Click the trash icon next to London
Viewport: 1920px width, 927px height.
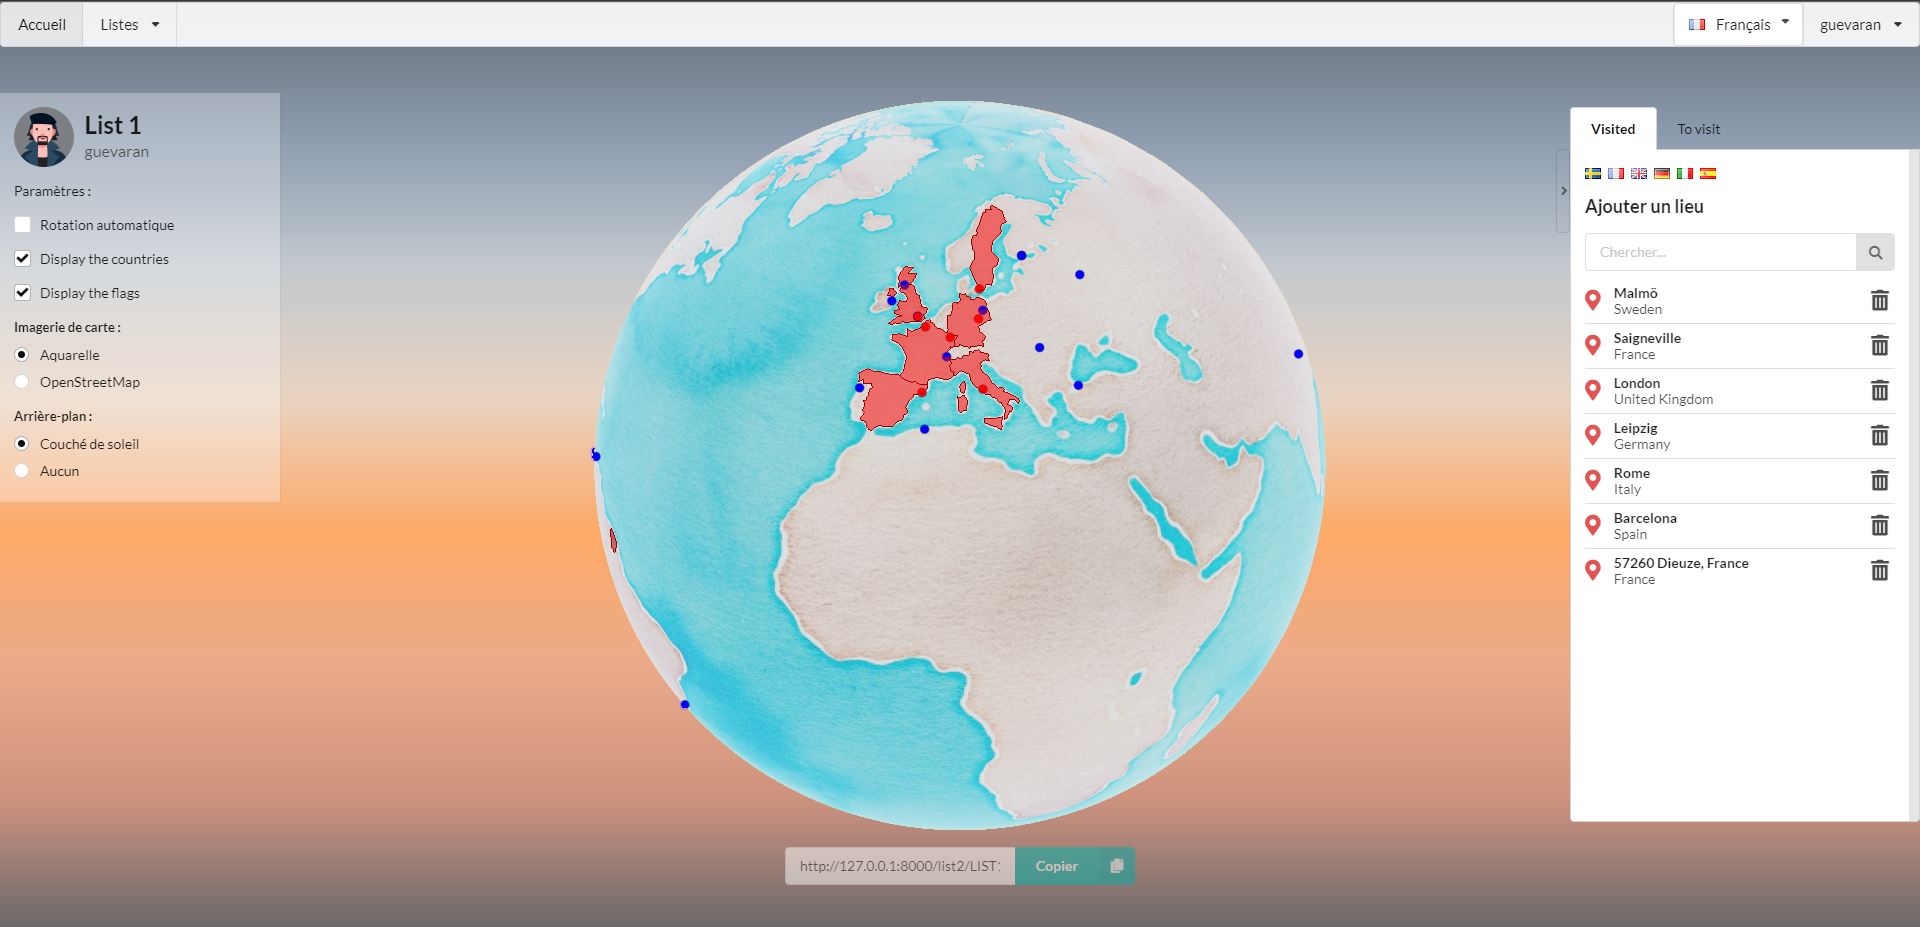coord(1879,391)
